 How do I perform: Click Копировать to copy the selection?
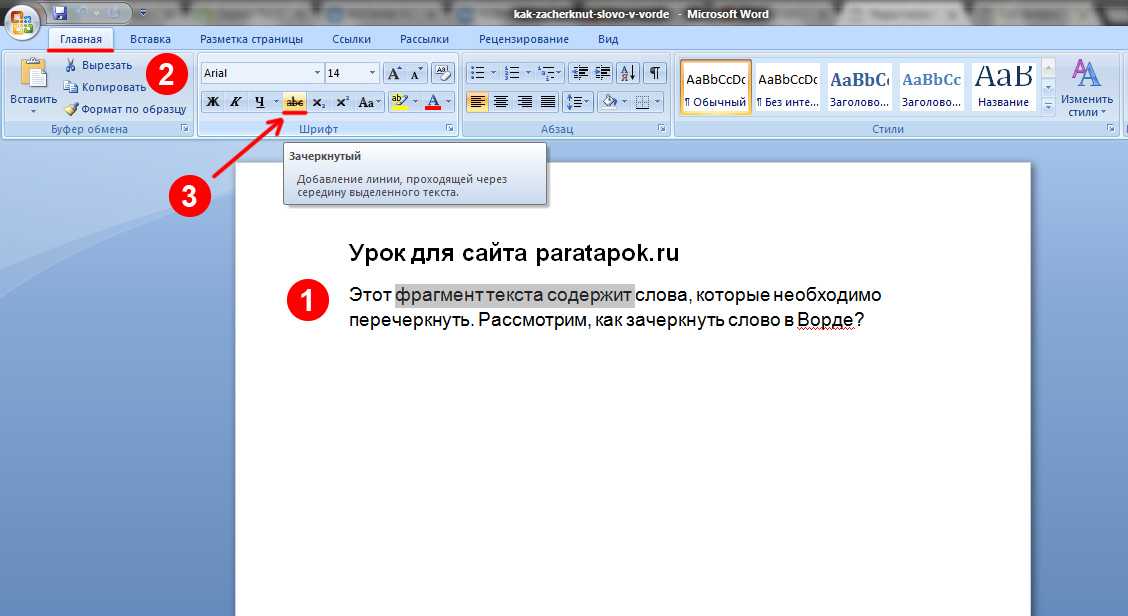coord(105,87)
